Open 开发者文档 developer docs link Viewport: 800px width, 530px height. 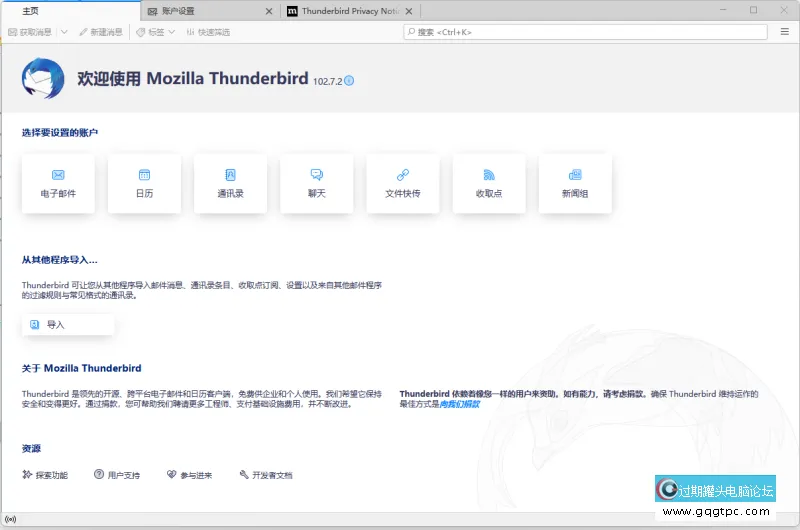pyautogui.click(x=266, y=475)
